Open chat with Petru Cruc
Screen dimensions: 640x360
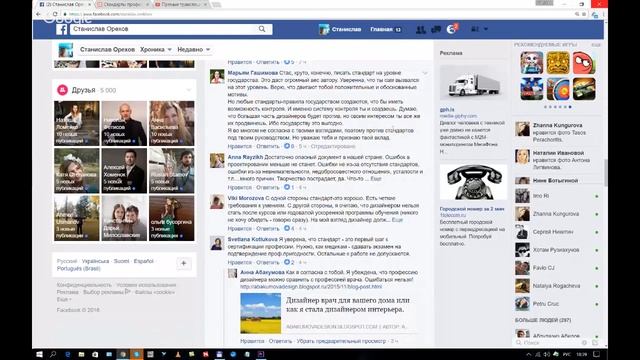[557, 304]
